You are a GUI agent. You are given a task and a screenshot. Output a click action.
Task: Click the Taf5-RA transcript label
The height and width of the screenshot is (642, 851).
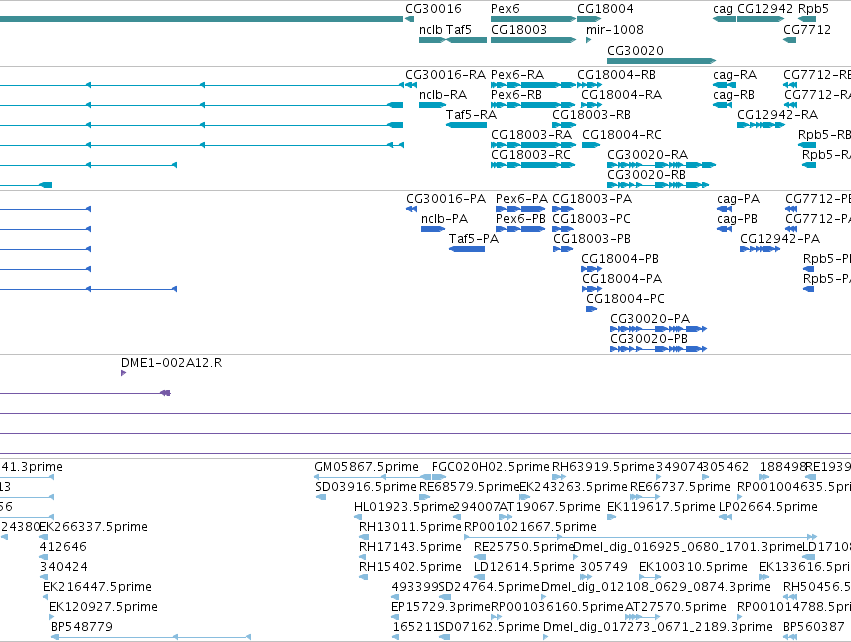[472, 115]
